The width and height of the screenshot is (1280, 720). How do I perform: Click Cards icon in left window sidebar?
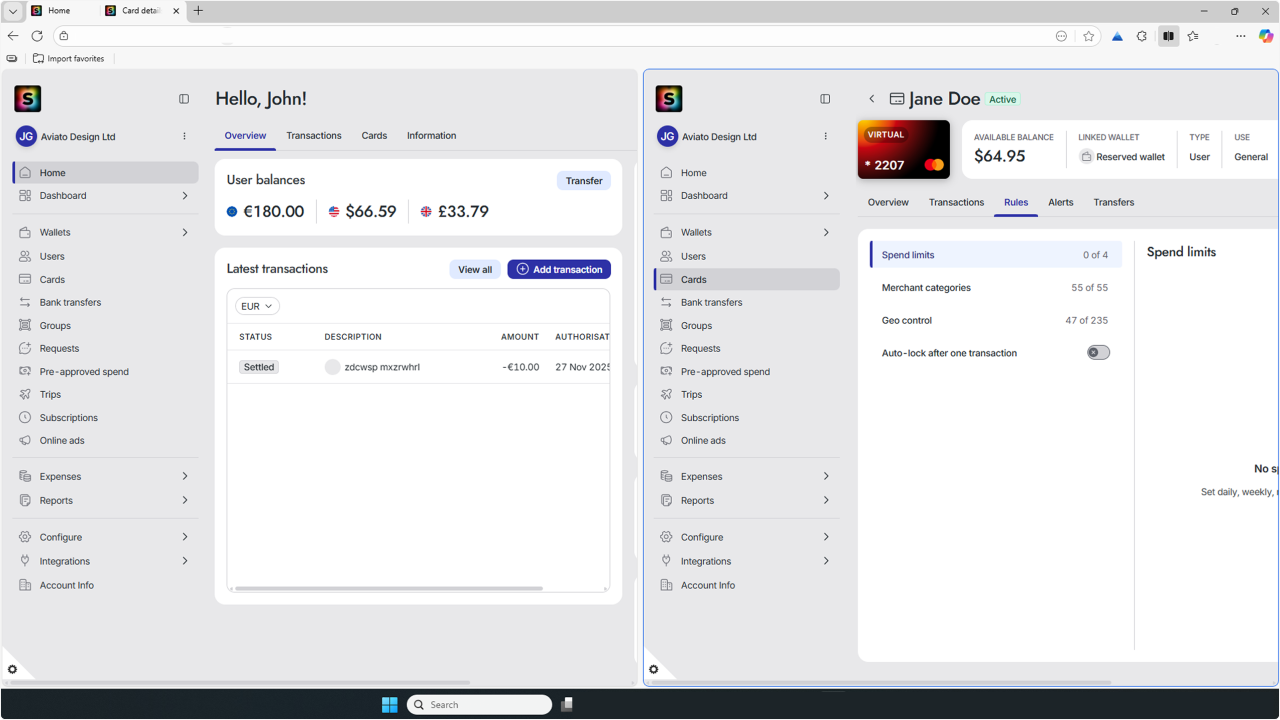25,280
